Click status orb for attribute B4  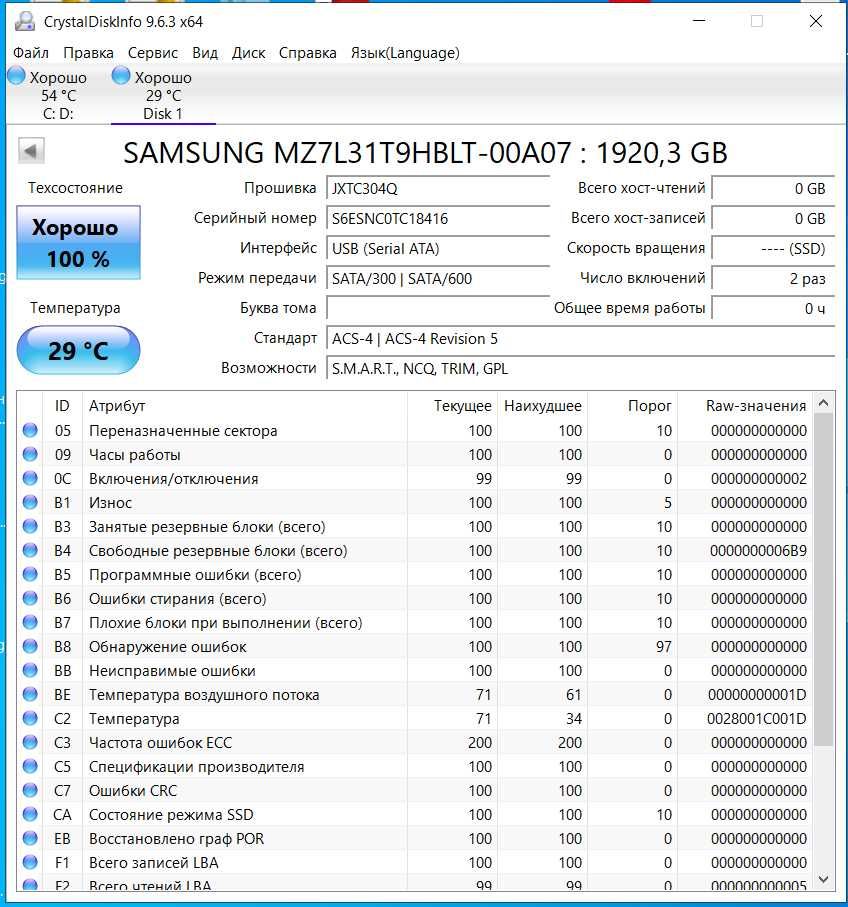pos(30,551)
